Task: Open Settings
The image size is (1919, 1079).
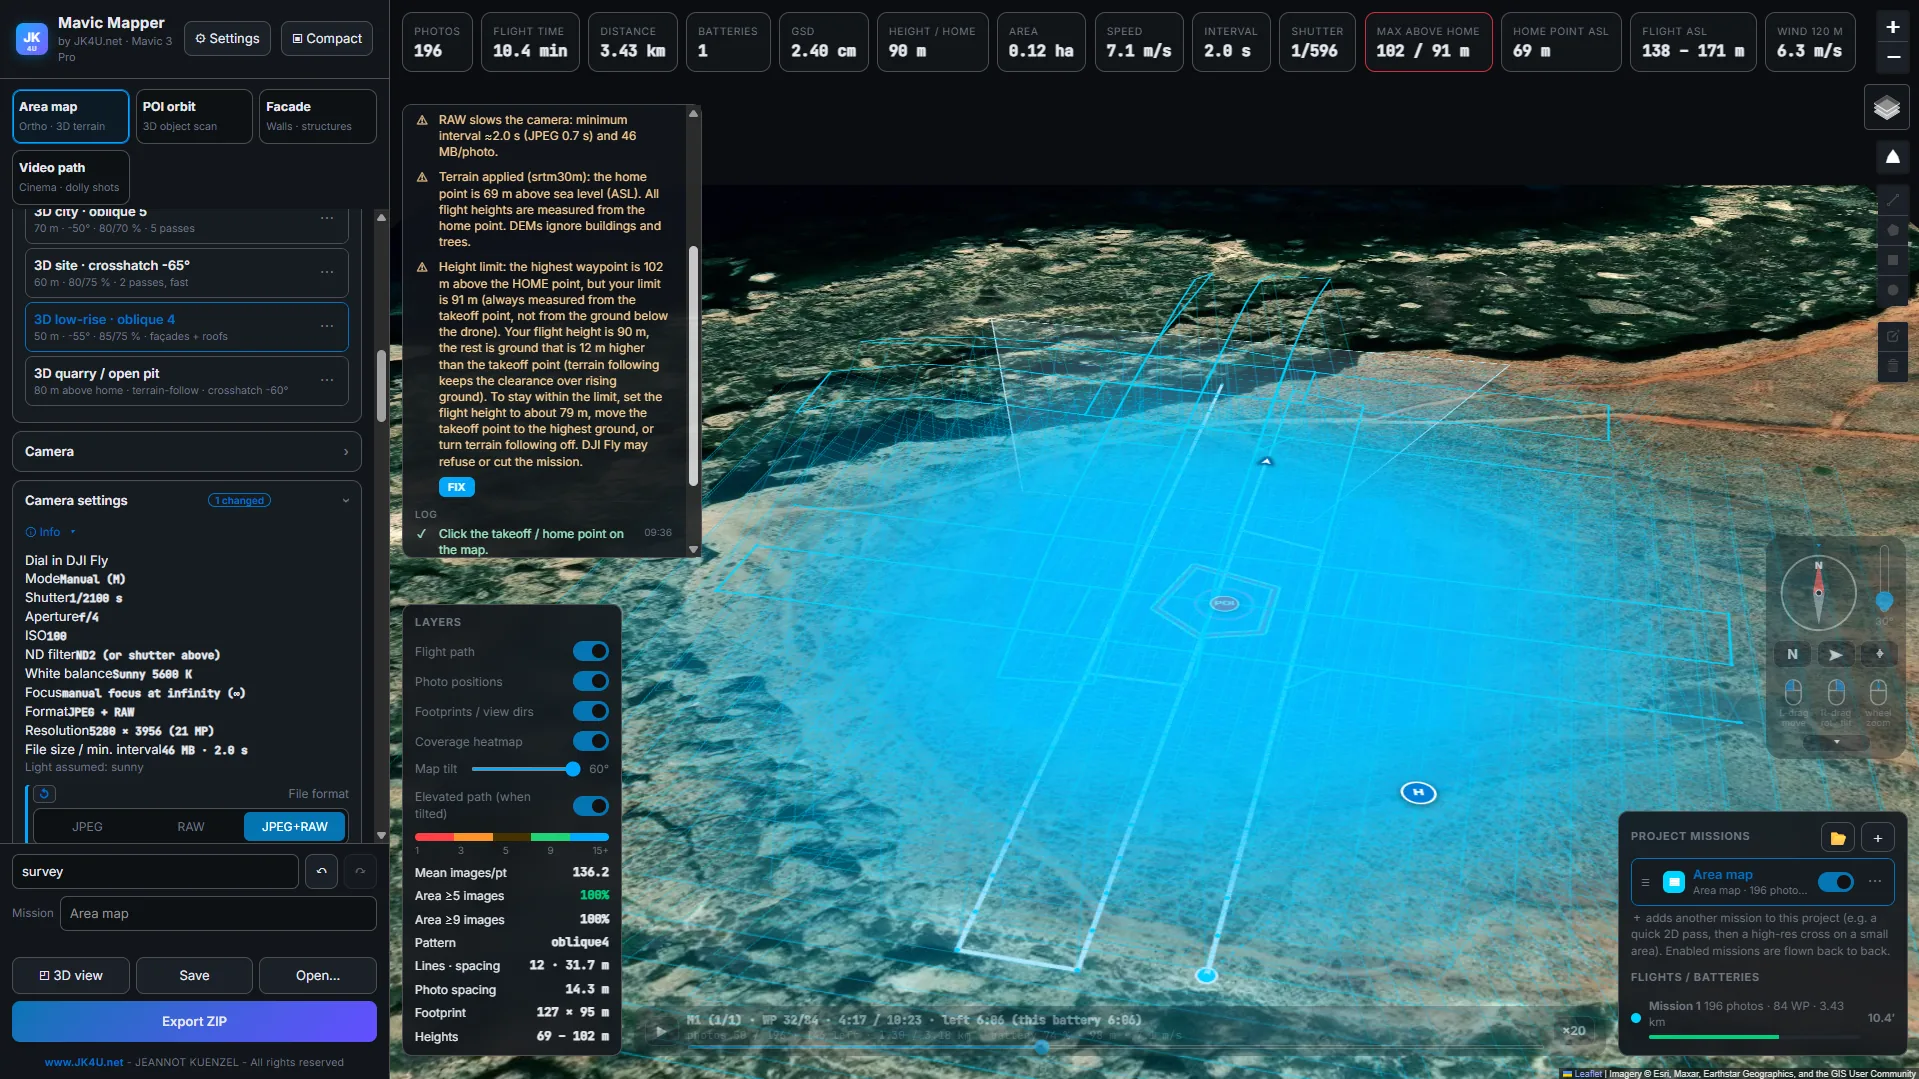Action: pos(228,38)
